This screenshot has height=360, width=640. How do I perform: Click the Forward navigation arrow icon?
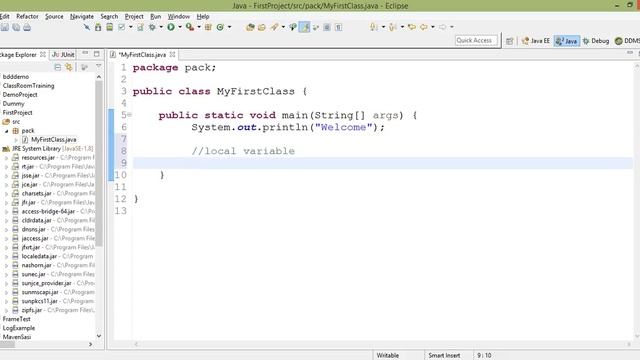(443, 27)
